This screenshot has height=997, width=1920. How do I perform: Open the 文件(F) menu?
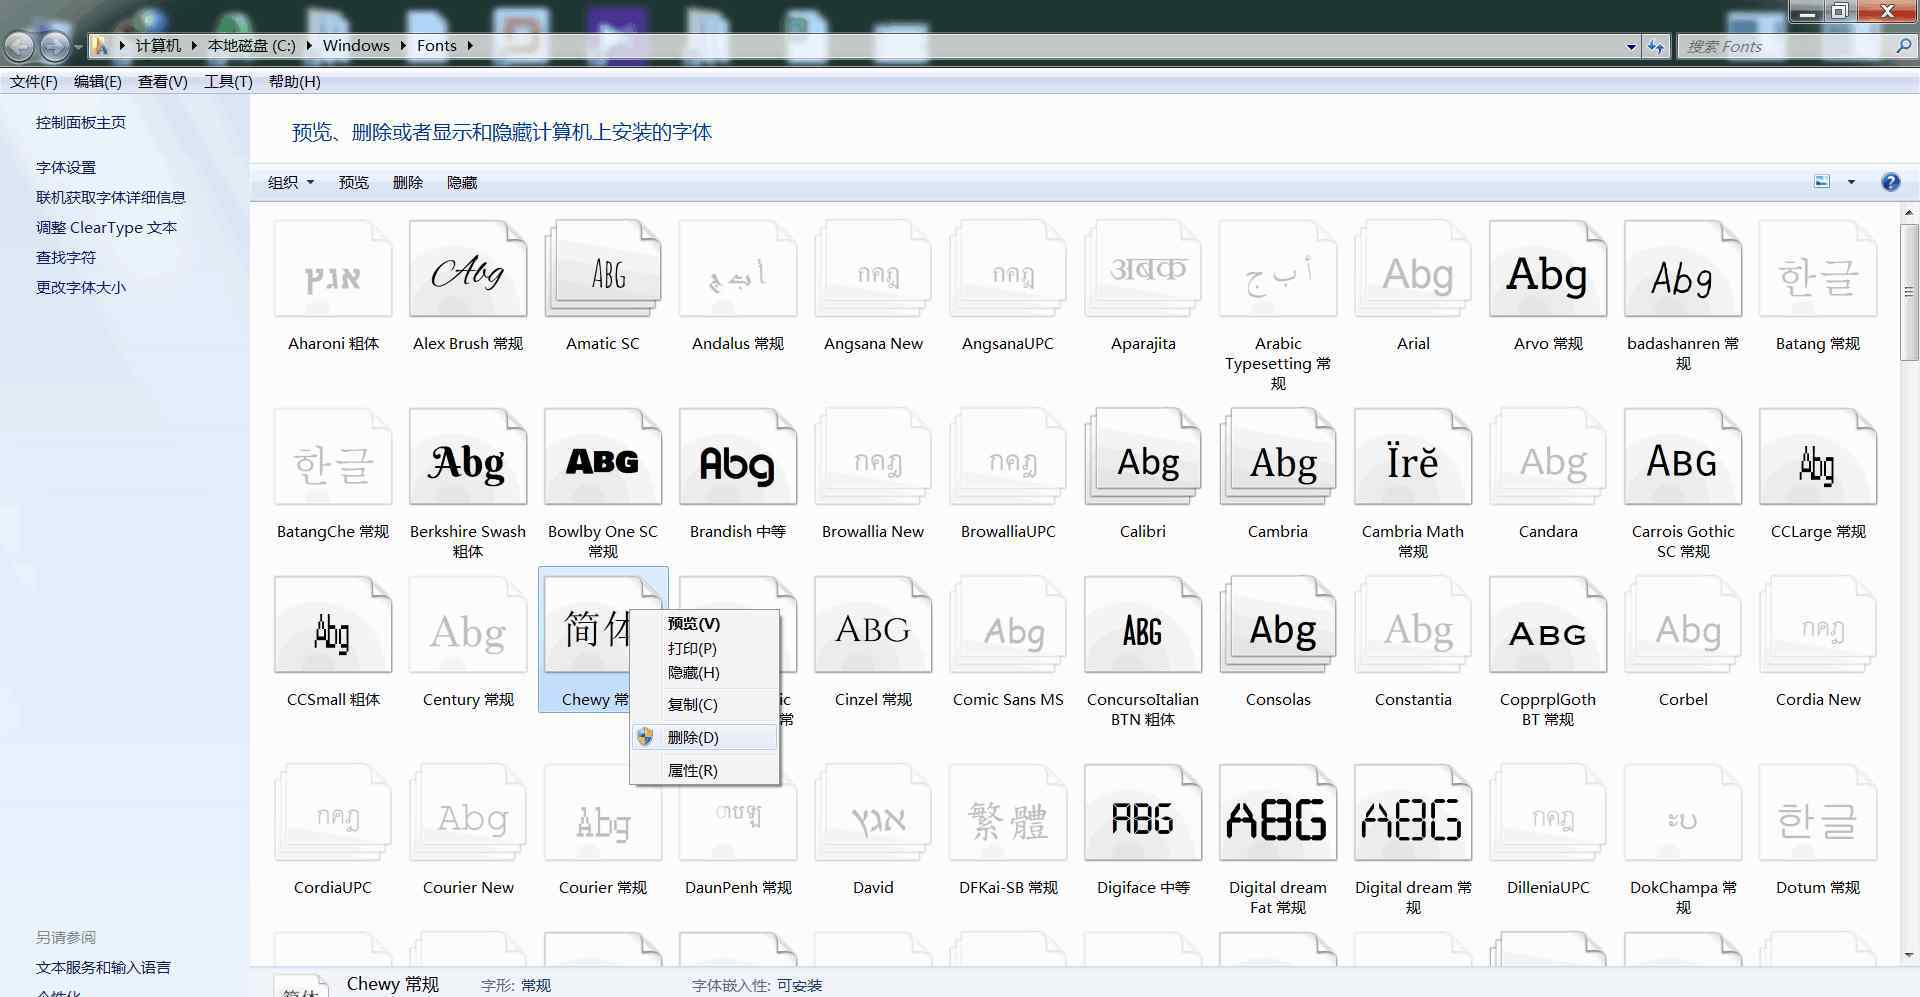34,82
